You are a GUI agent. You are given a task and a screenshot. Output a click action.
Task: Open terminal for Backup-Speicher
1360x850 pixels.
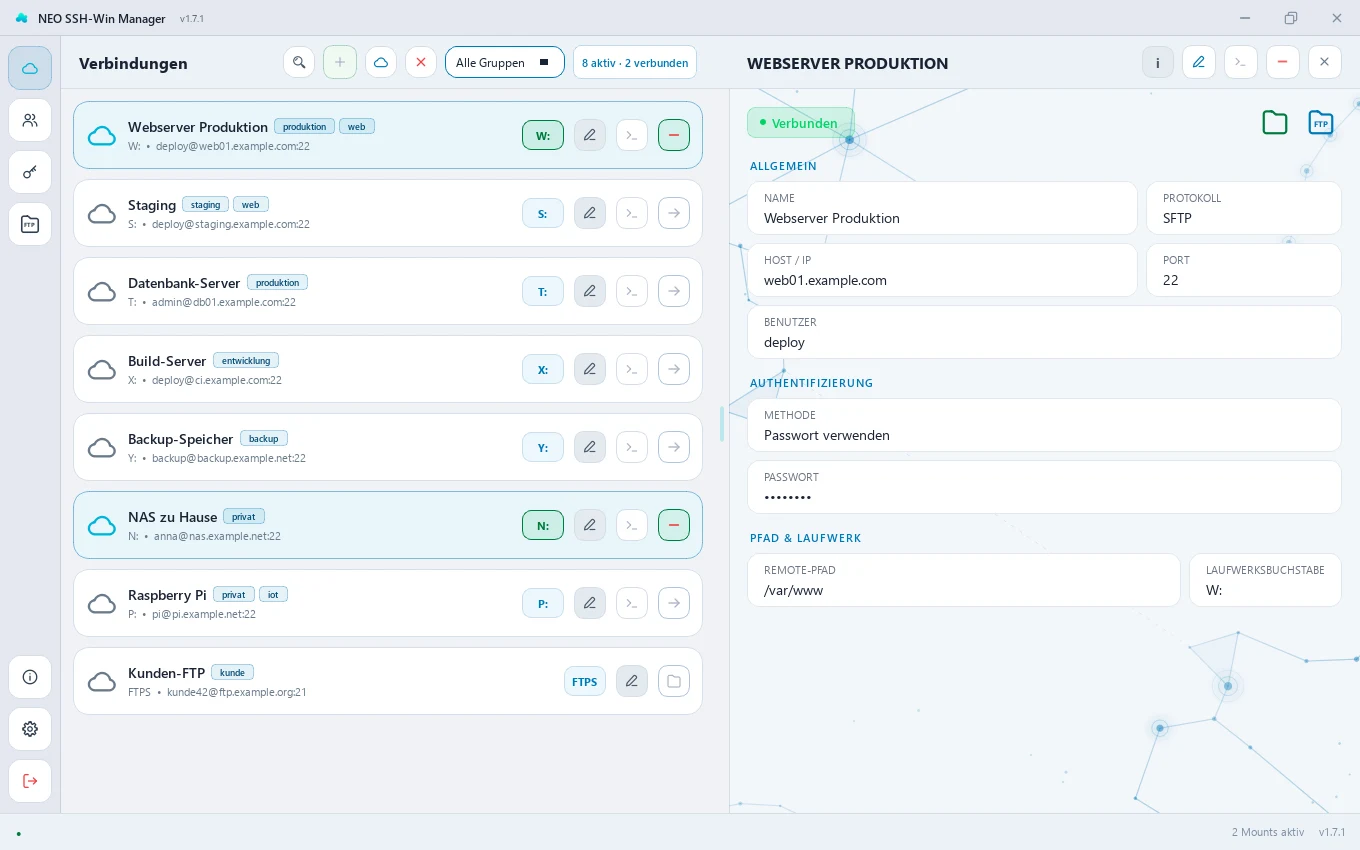click(x=632, y=447)
